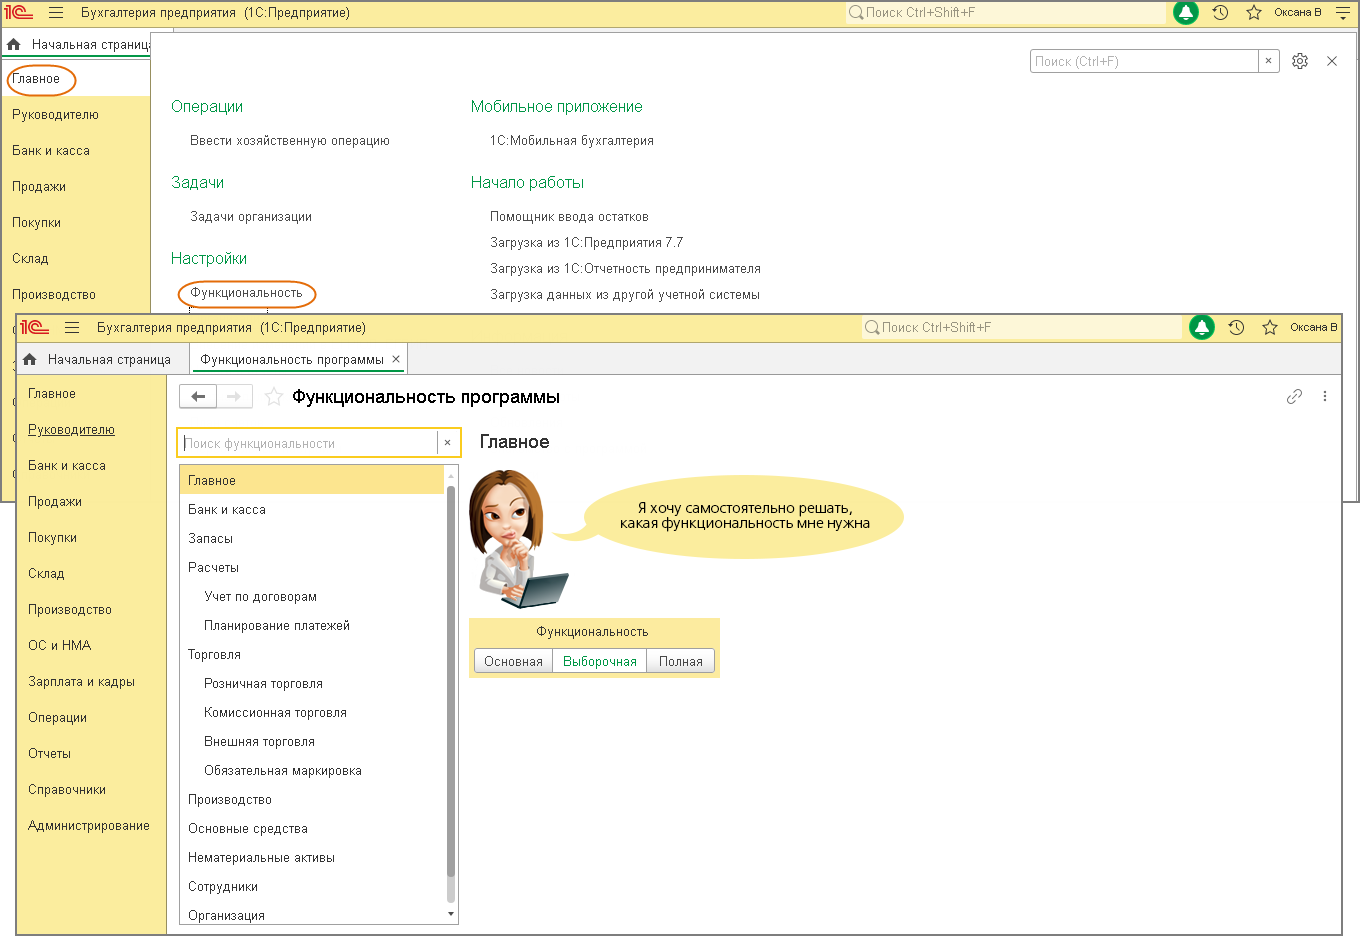The height and width of the screenshot is (938, 1360).
Task: Click the Поиск (Ctrl+F) field in the back window
Action: click(x=1144, y=61)
